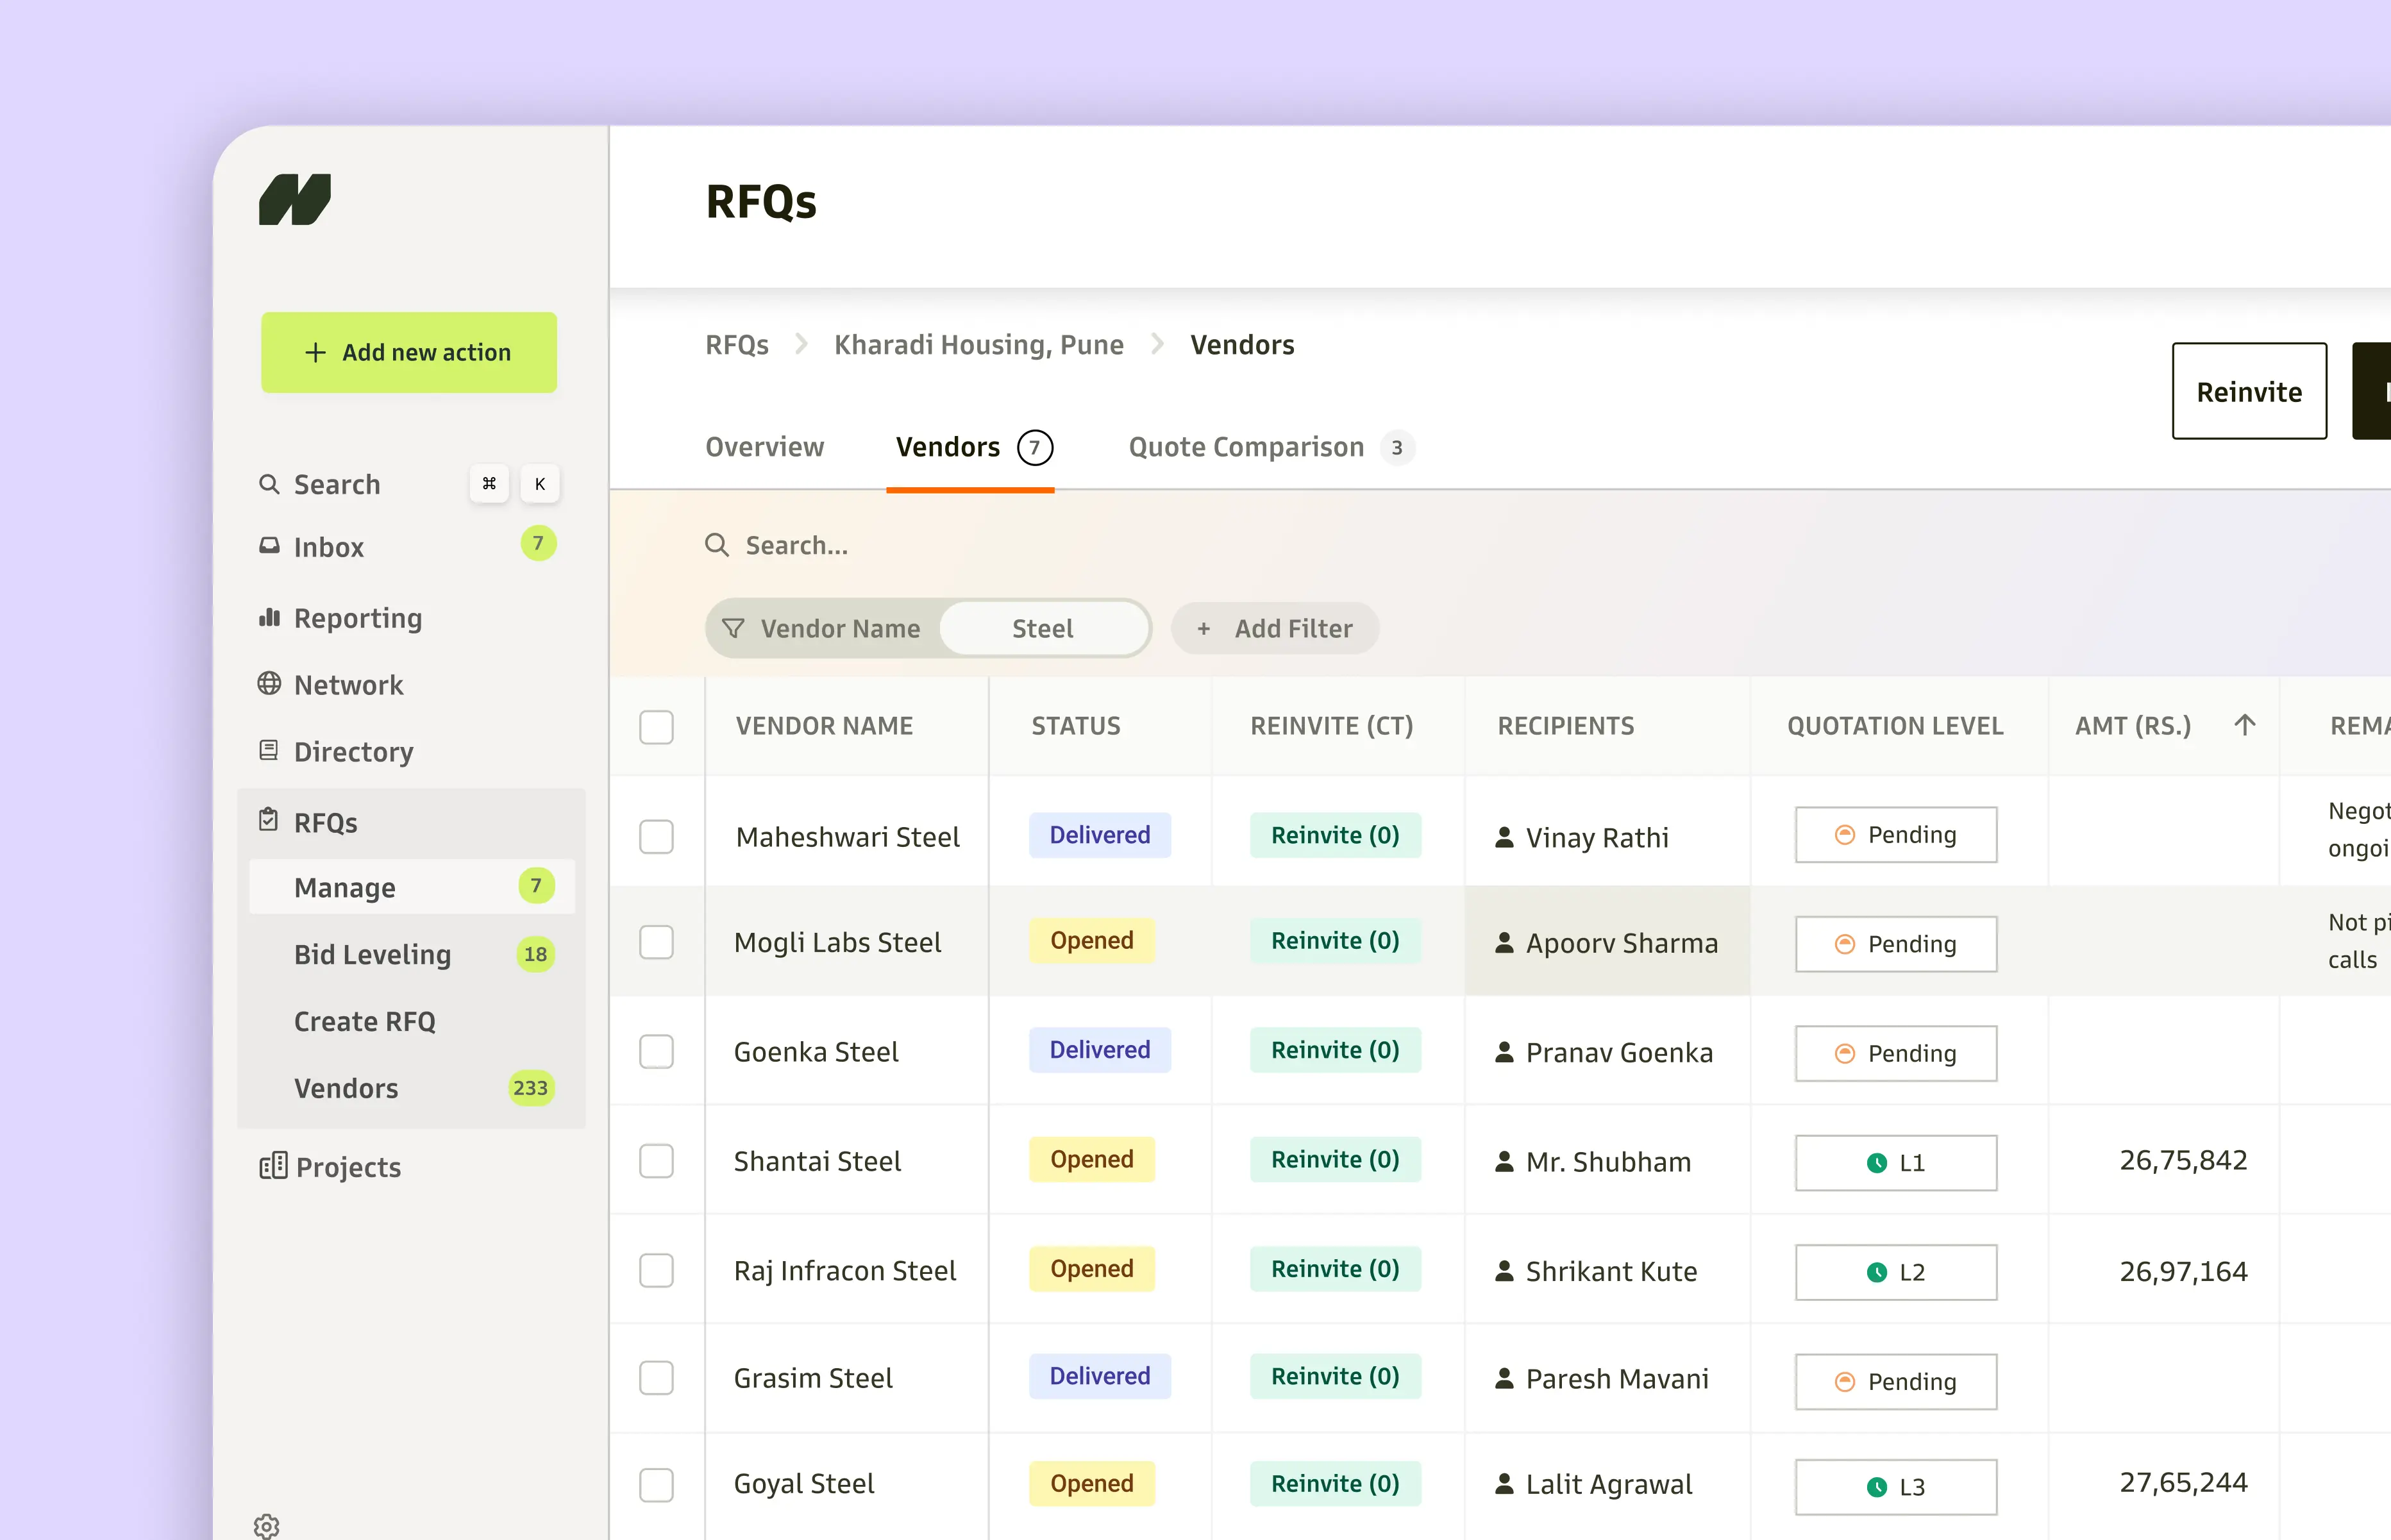The image size is (2391, 1540).
Task: Focus the vendor Search field
Action: [x=797, y=545]
